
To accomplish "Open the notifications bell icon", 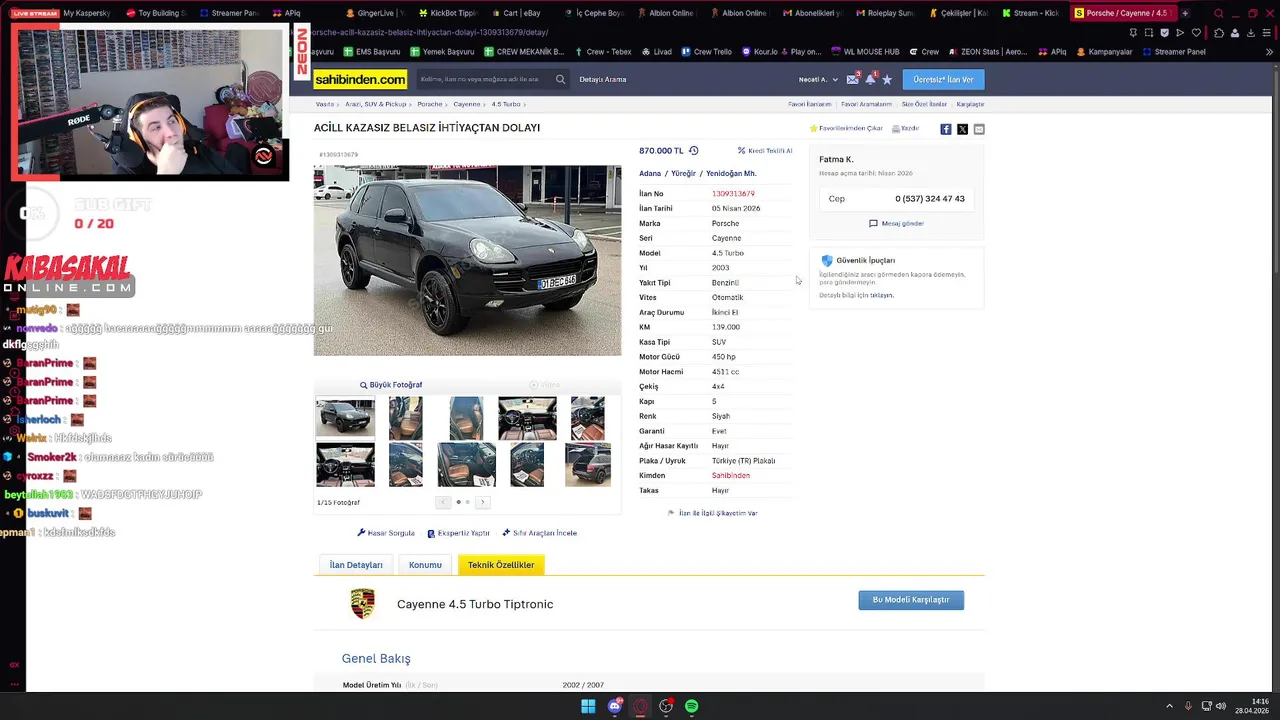I will [x=870, y=79].
